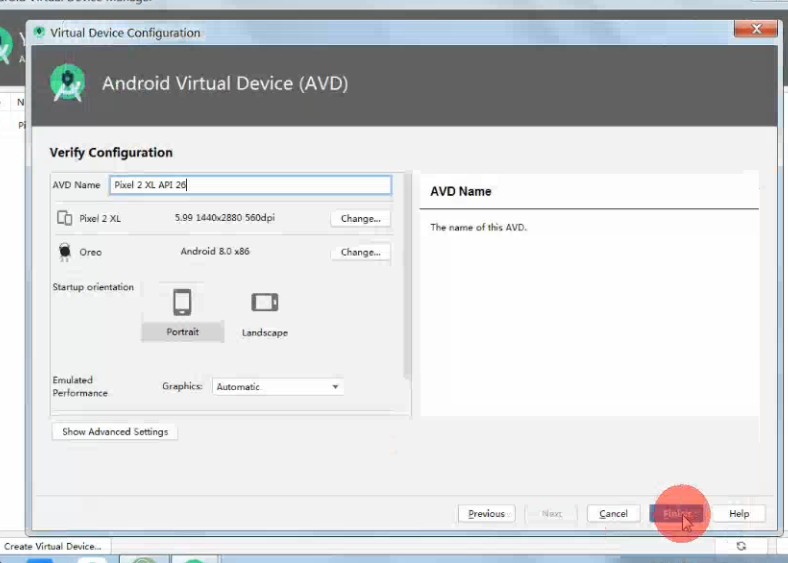Click the 'Emulated Performance' label
788x563 pixels.
[x=80, y=387]
